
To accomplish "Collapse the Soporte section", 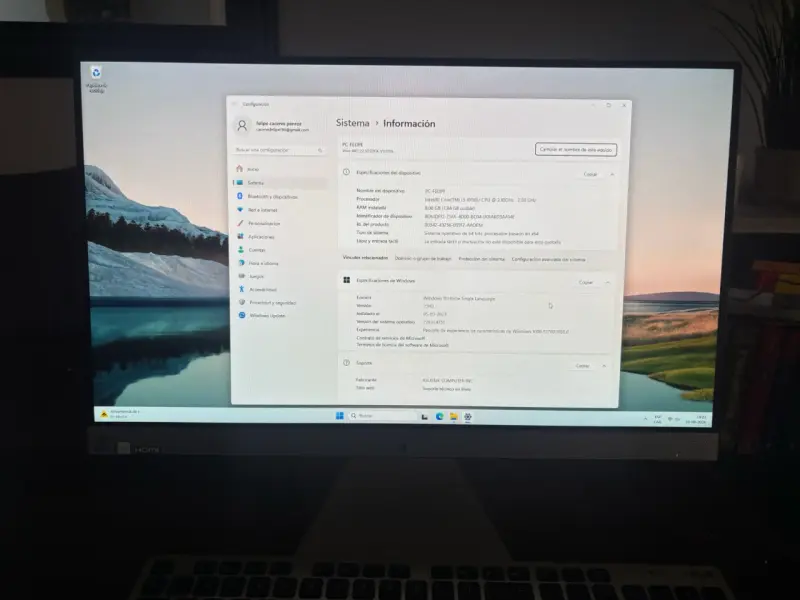I will click(x=604, y=366).
